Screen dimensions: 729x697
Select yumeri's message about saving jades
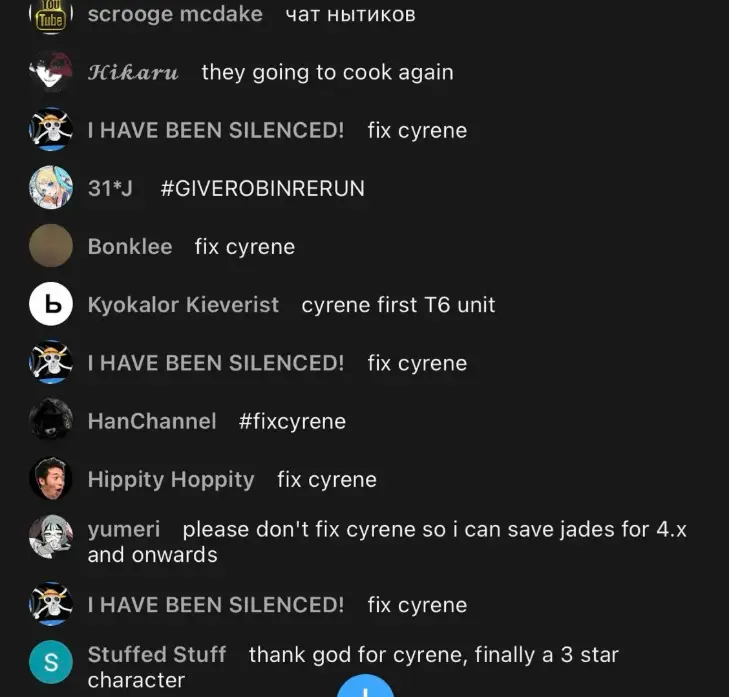click(x=387, y=542)
